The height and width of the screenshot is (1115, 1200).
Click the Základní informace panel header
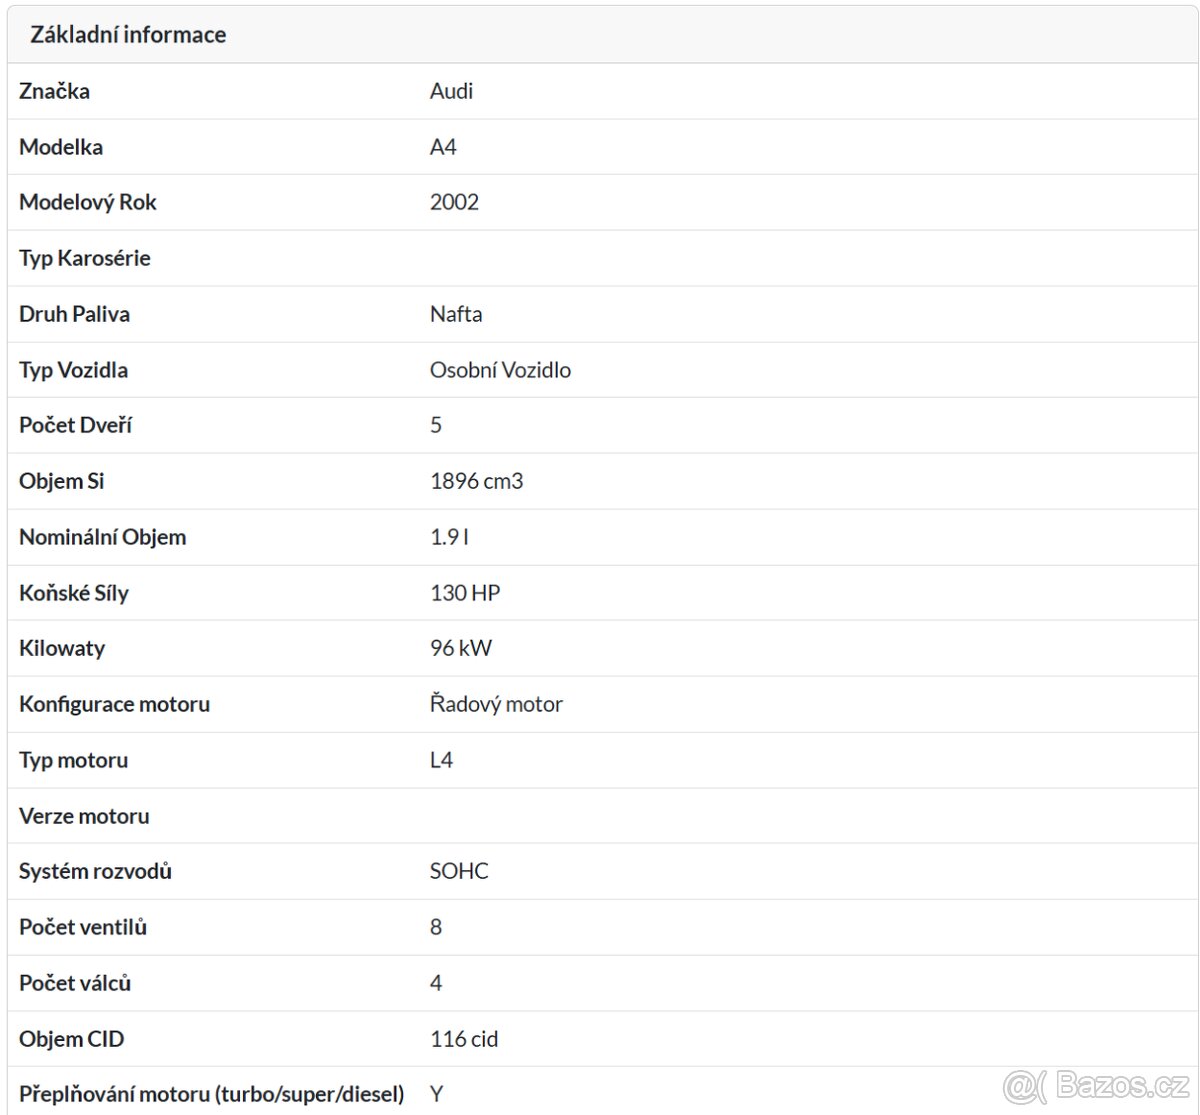pos(128,35)
